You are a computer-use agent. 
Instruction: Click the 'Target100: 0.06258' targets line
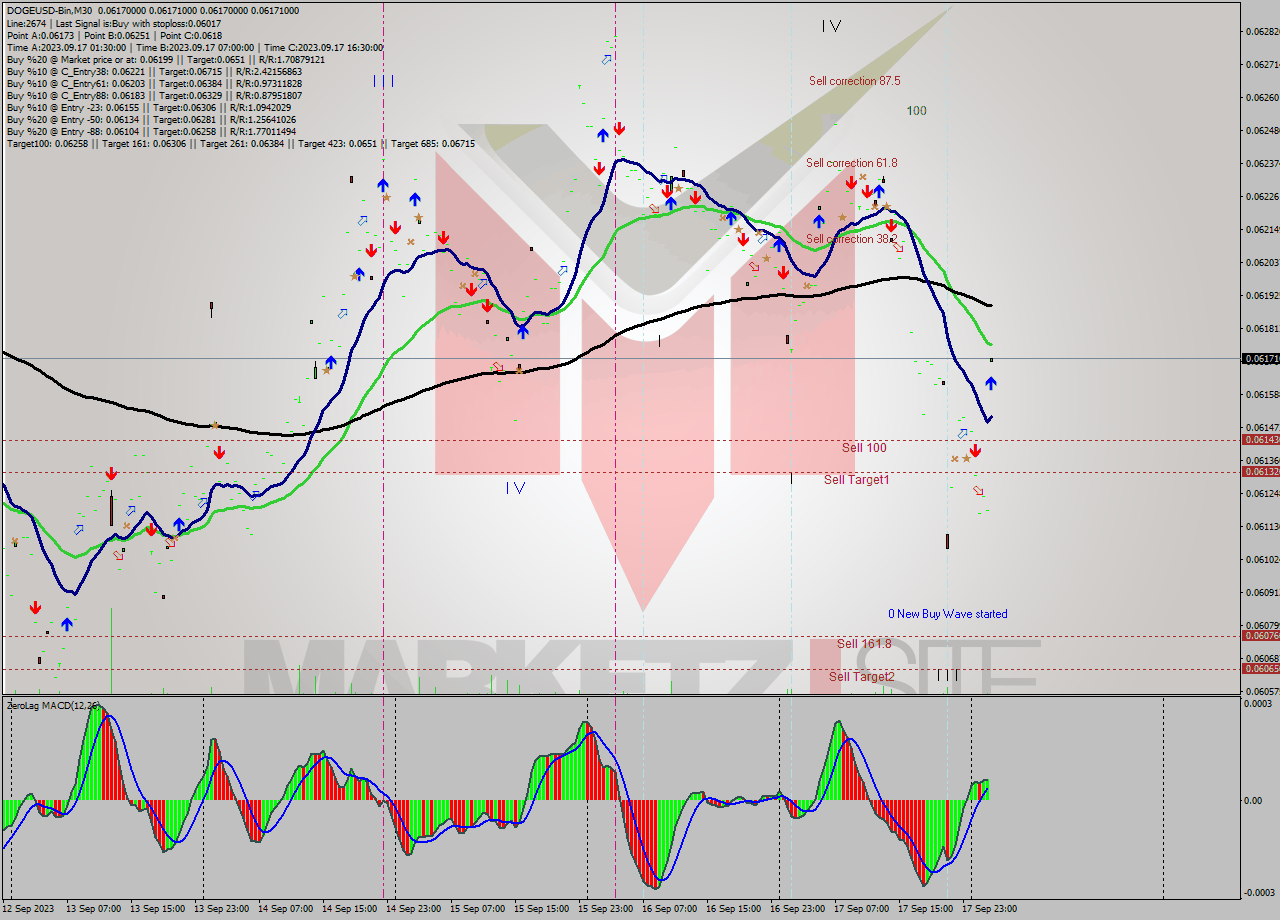tap(240, 143)
